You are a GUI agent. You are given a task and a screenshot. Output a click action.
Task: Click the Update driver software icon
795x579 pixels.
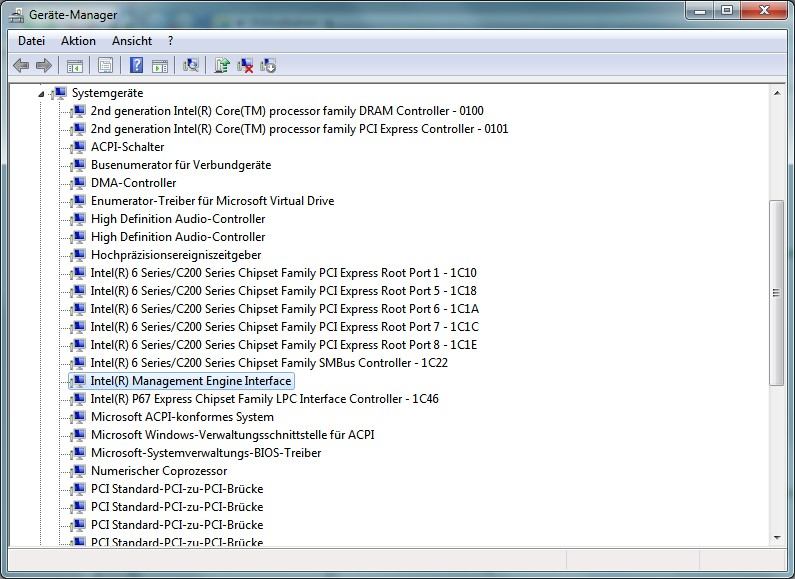pos(222,65)
